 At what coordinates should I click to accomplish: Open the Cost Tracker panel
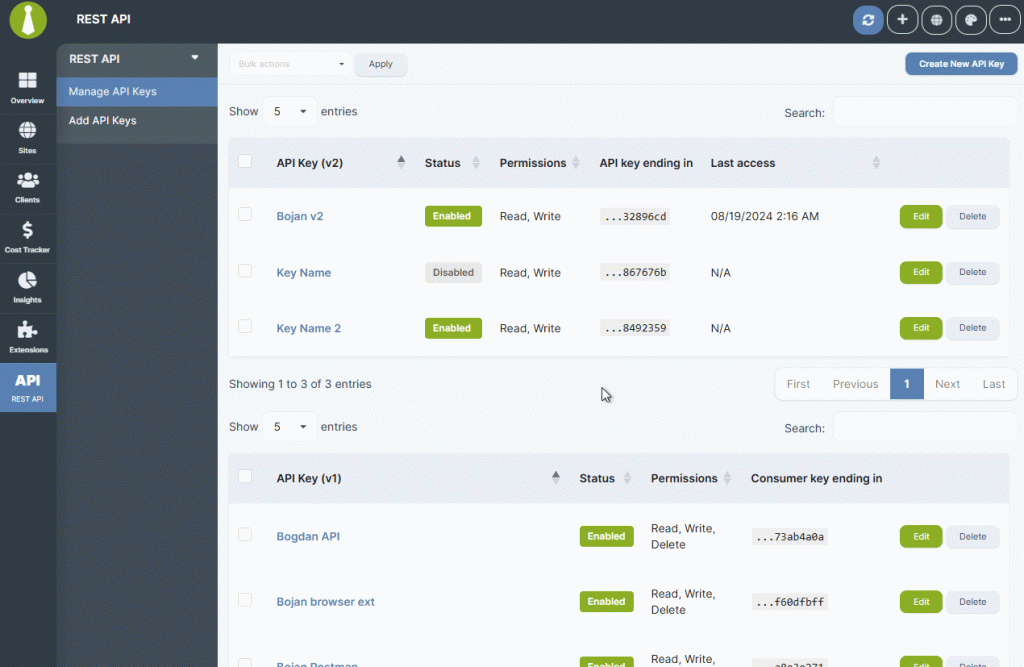pos(28,236)
